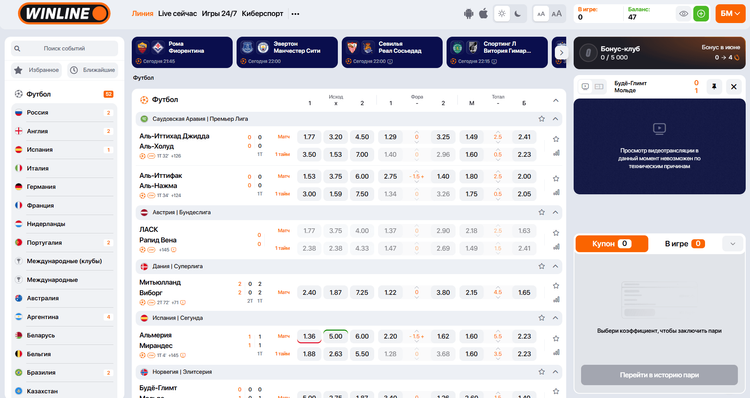Open the В игре tab
750x398 pixels.
[684, 243]
